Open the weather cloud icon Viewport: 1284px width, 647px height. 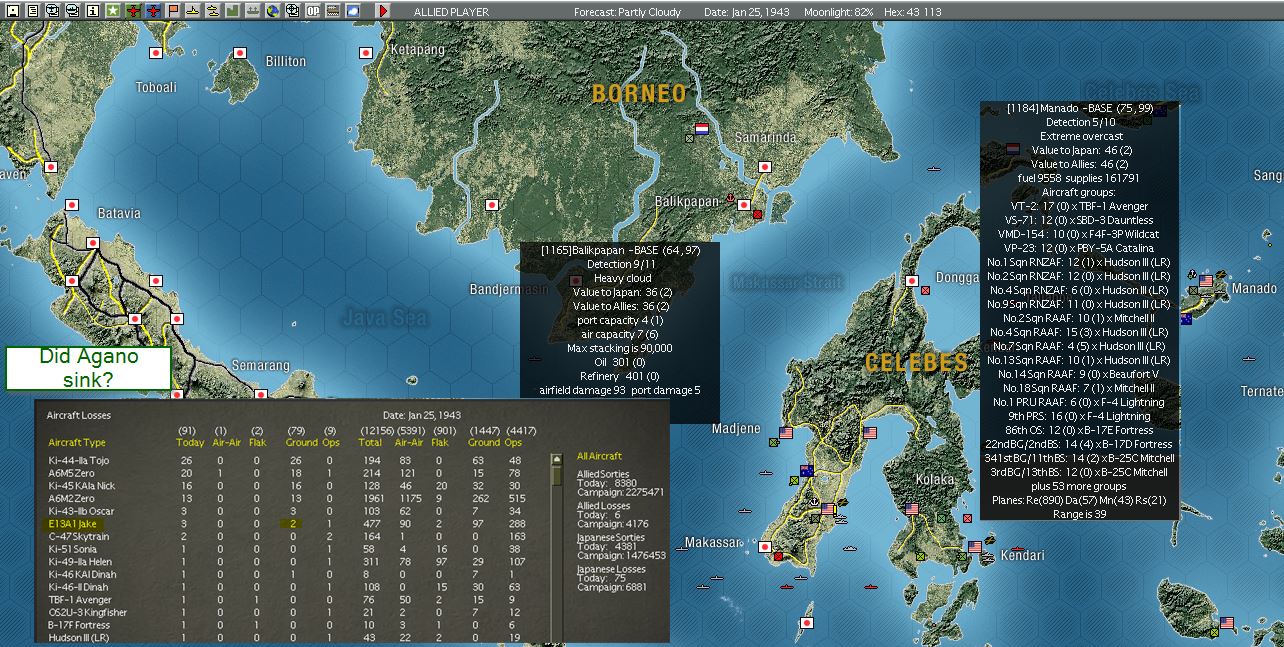(353, 11)
